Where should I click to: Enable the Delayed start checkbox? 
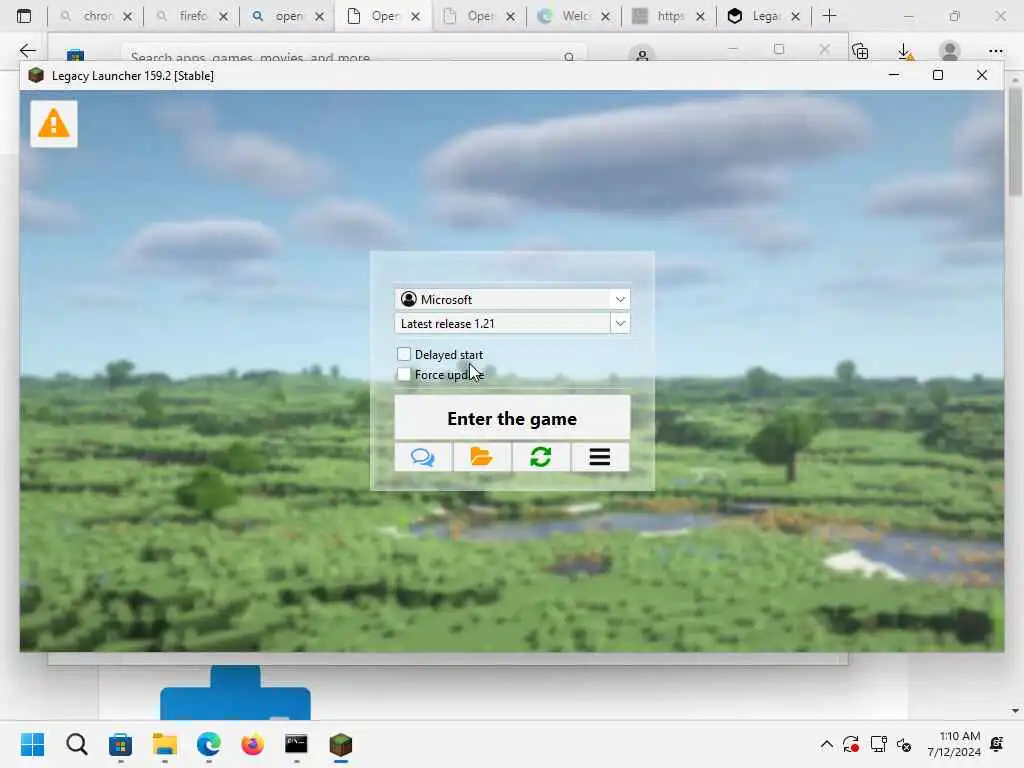(x=404, y=354)
